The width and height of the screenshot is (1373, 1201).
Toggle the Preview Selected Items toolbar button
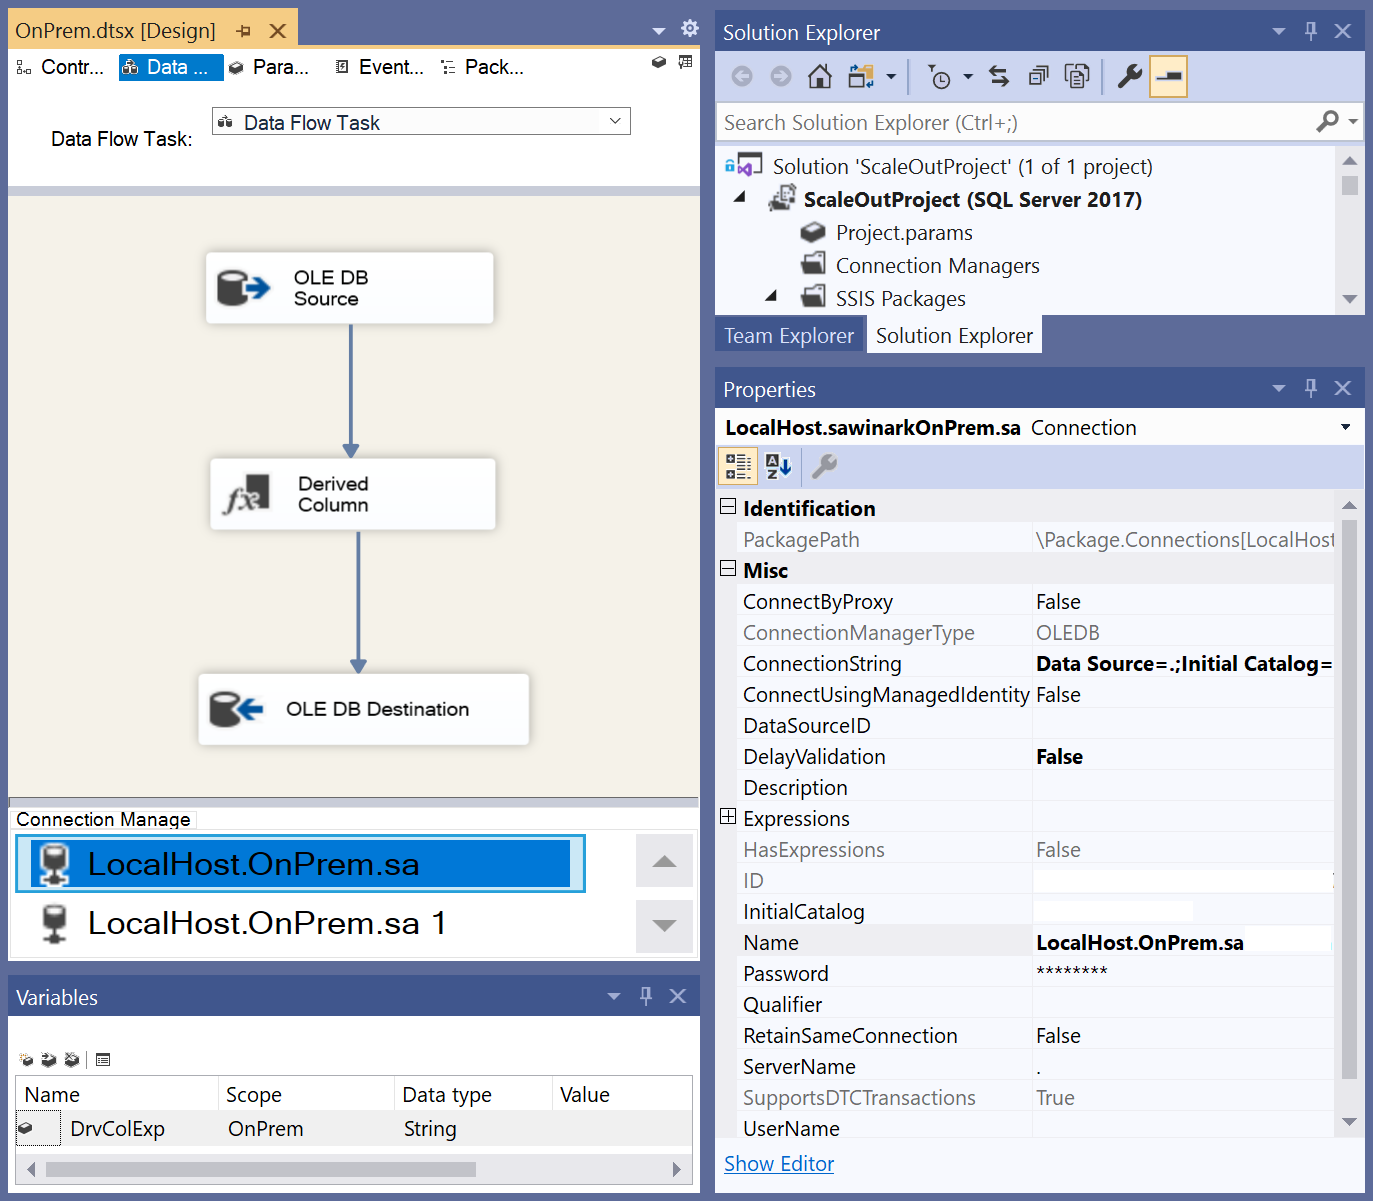(1168, 76)
